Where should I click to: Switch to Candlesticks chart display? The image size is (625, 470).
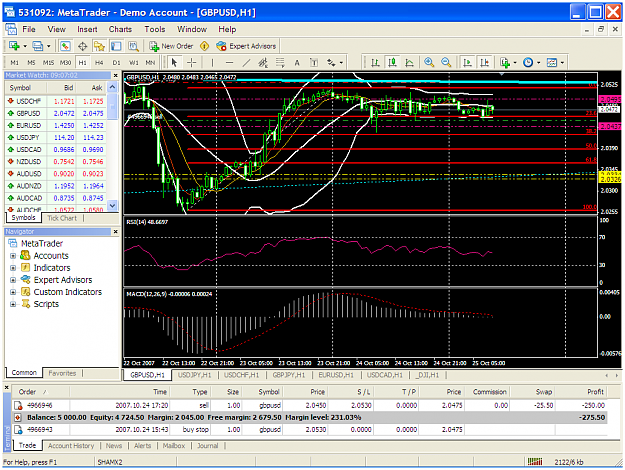(393, 63)
